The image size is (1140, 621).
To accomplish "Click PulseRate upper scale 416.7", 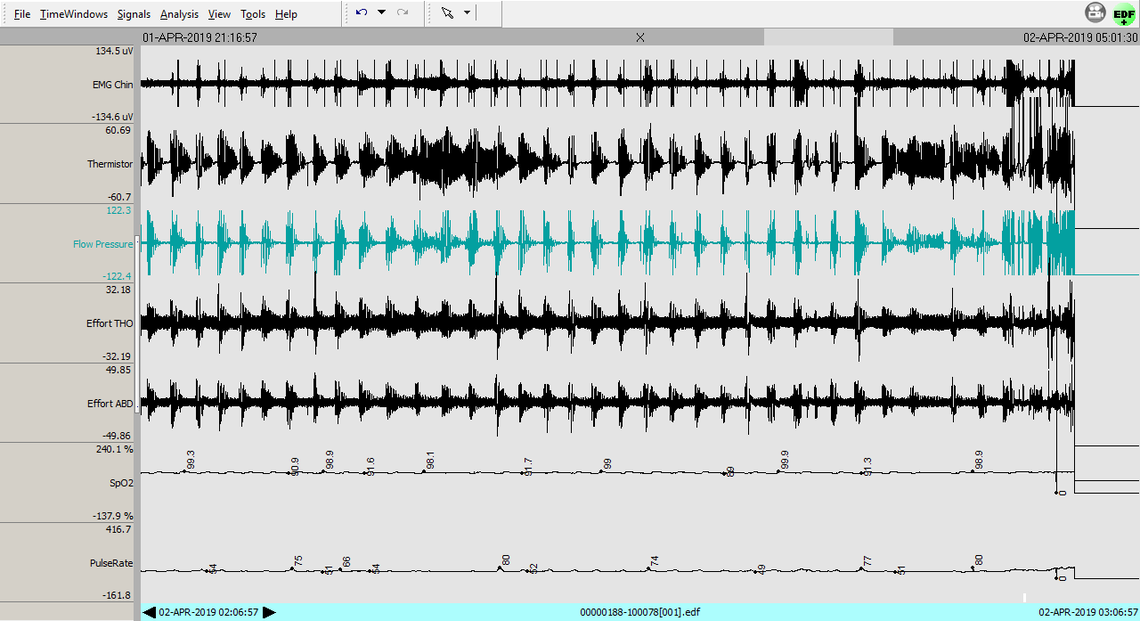I will pyautogui.click(x=119, y=529).
